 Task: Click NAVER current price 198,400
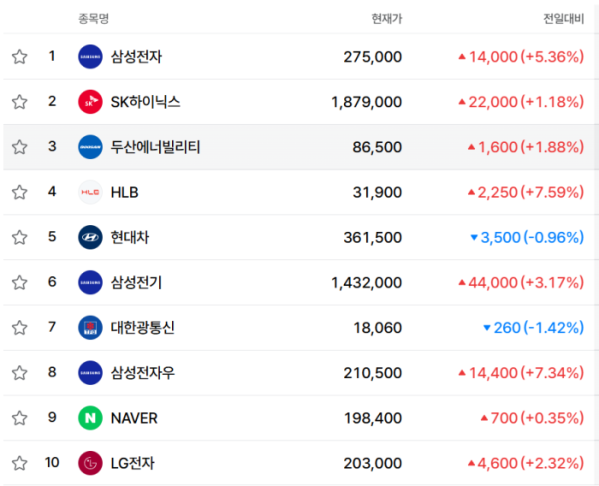(373, 418)
